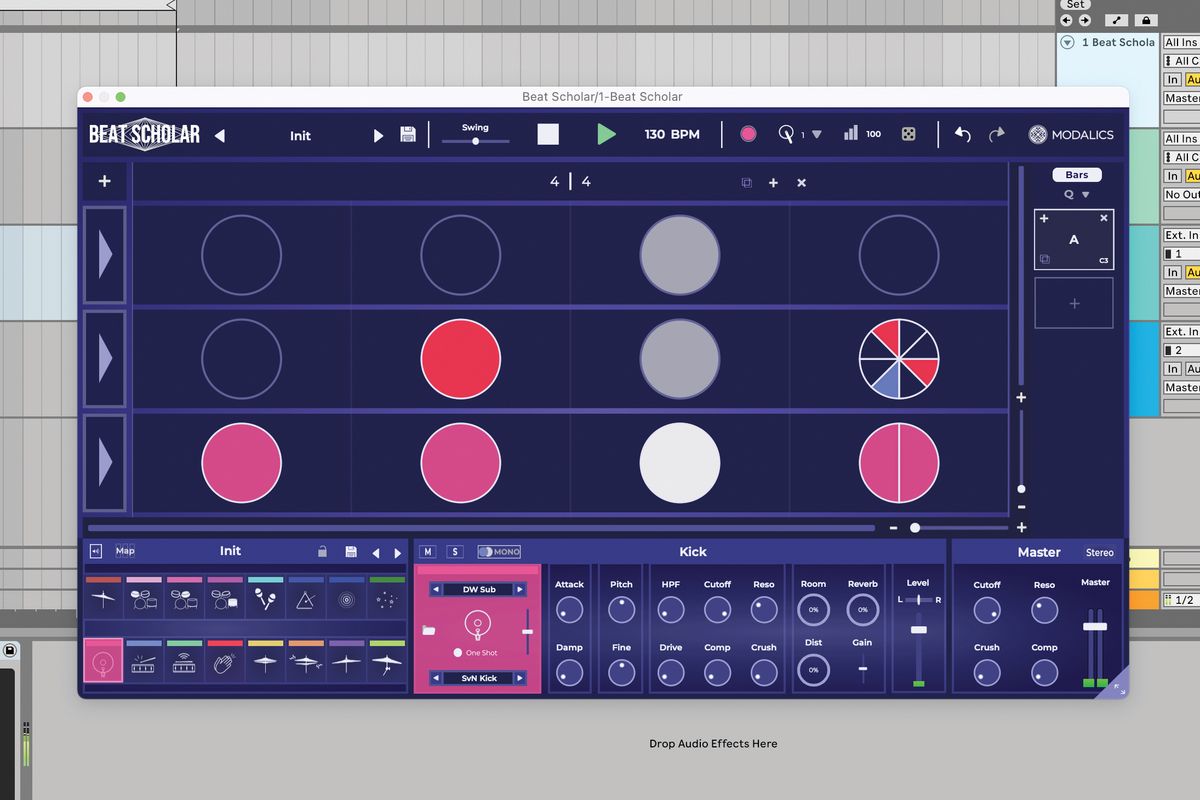Select the maracas percussion pad
This screenshot has height=800, width=1200.
point(265,598)
